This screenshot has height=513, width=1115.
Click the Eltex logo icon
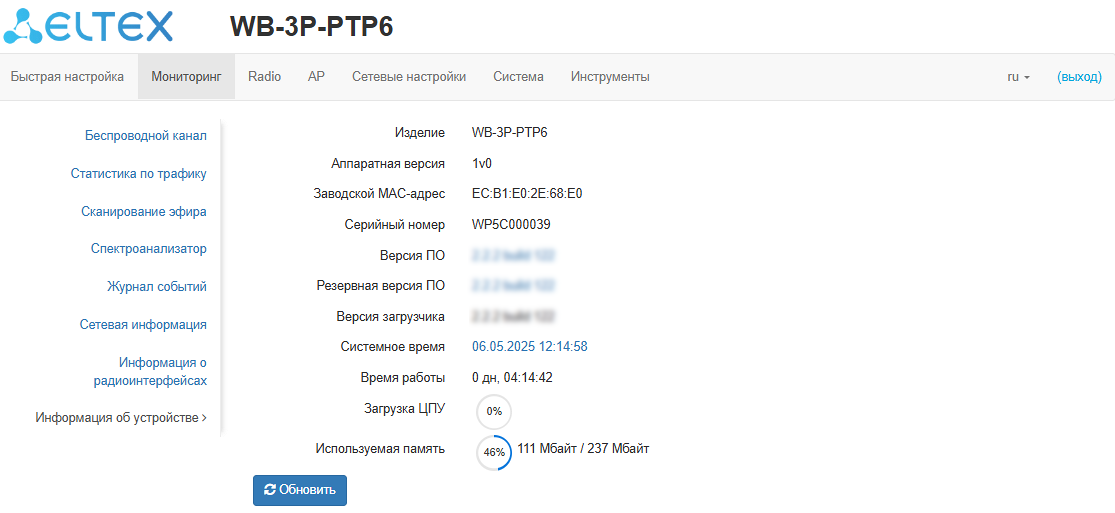coord(24,27)
